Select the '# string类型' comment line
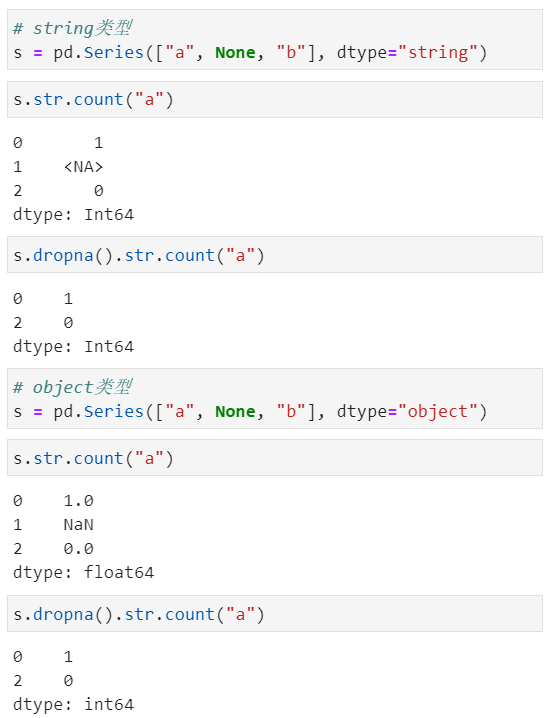 [x=73, y=28]
